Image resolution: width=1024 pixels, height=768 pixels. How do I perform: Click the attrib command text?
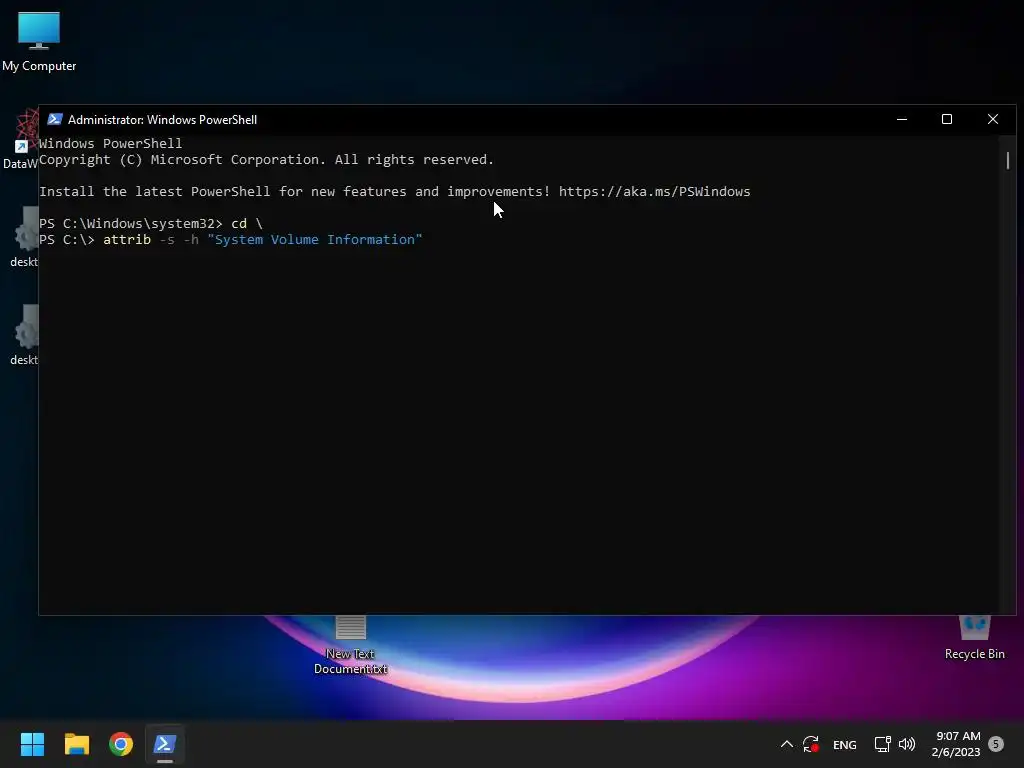[x=127, y=240]
